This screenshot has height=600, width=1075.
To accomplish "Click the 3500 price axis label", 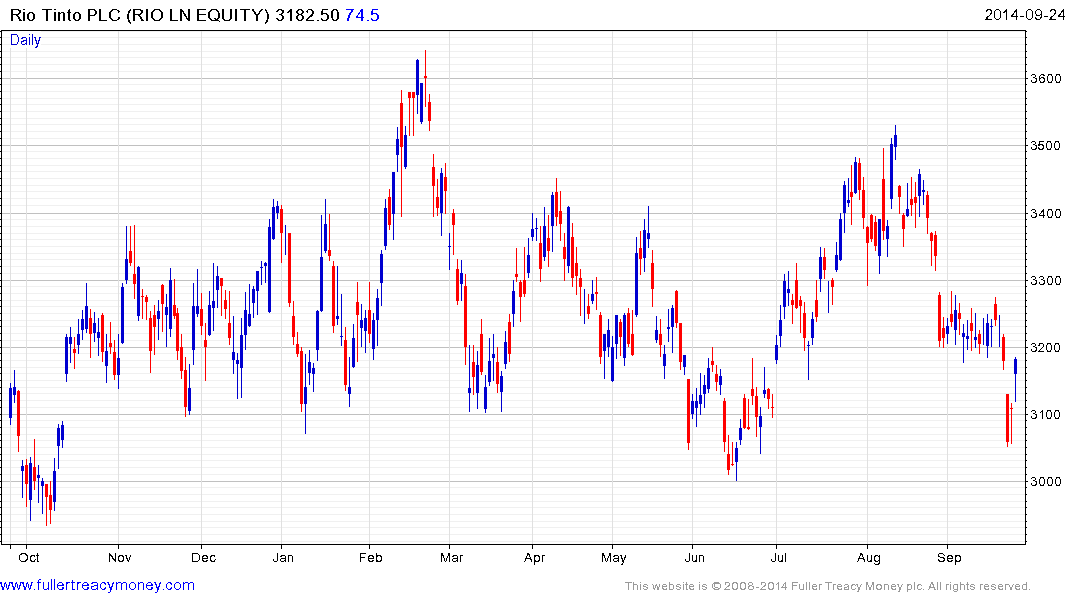I will [x=1046, y=146].
